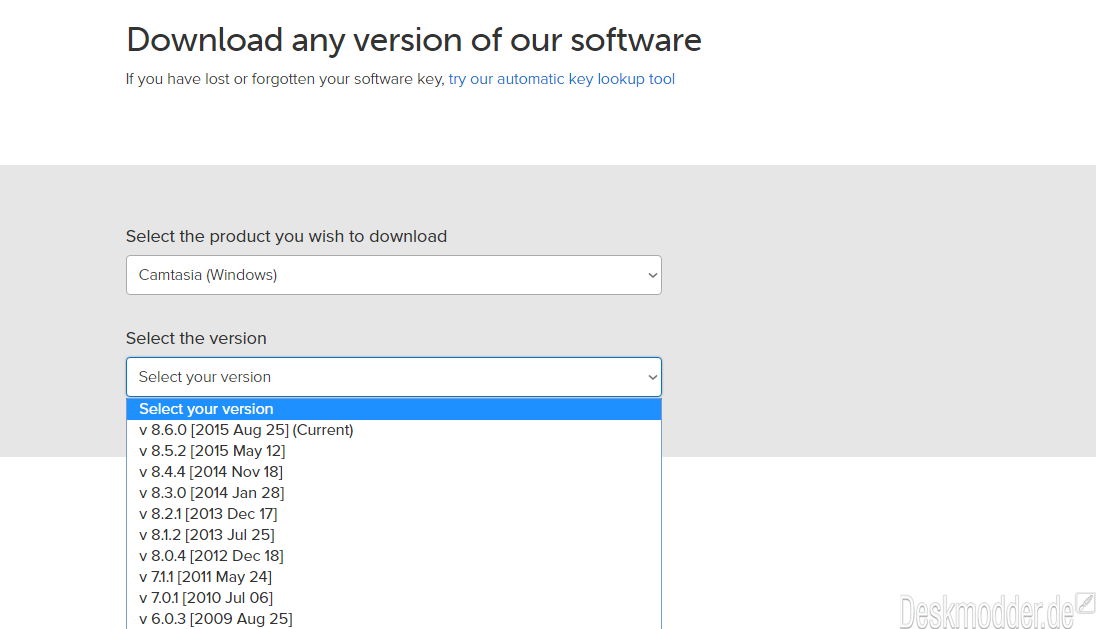Open the Camtasia (Windows) product dropdown
The width and height of the screenshot is (1096, 629).
coord(394,275)
